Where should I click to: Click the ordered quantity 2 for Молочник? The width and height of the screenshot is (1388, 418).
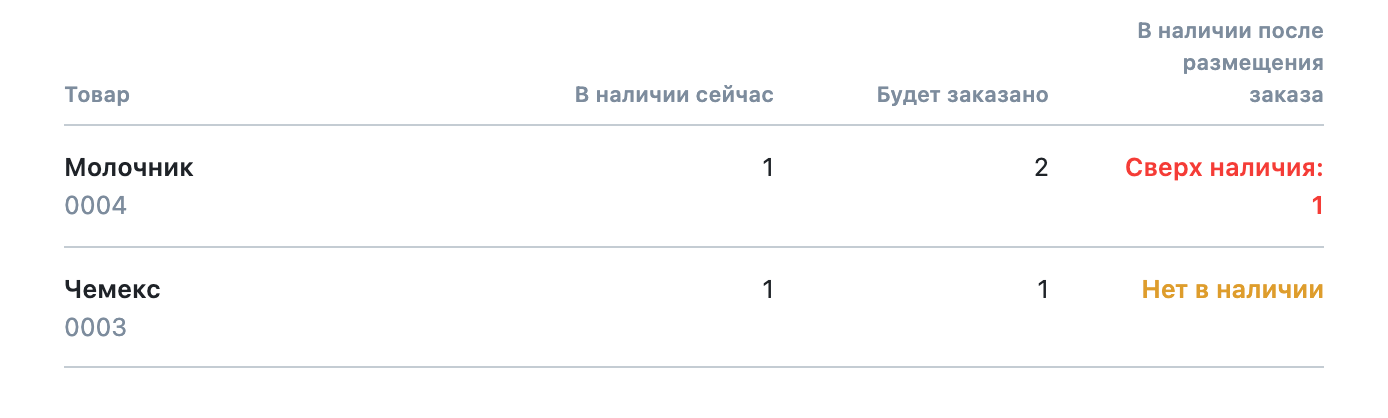click(x=1042, y=168)
